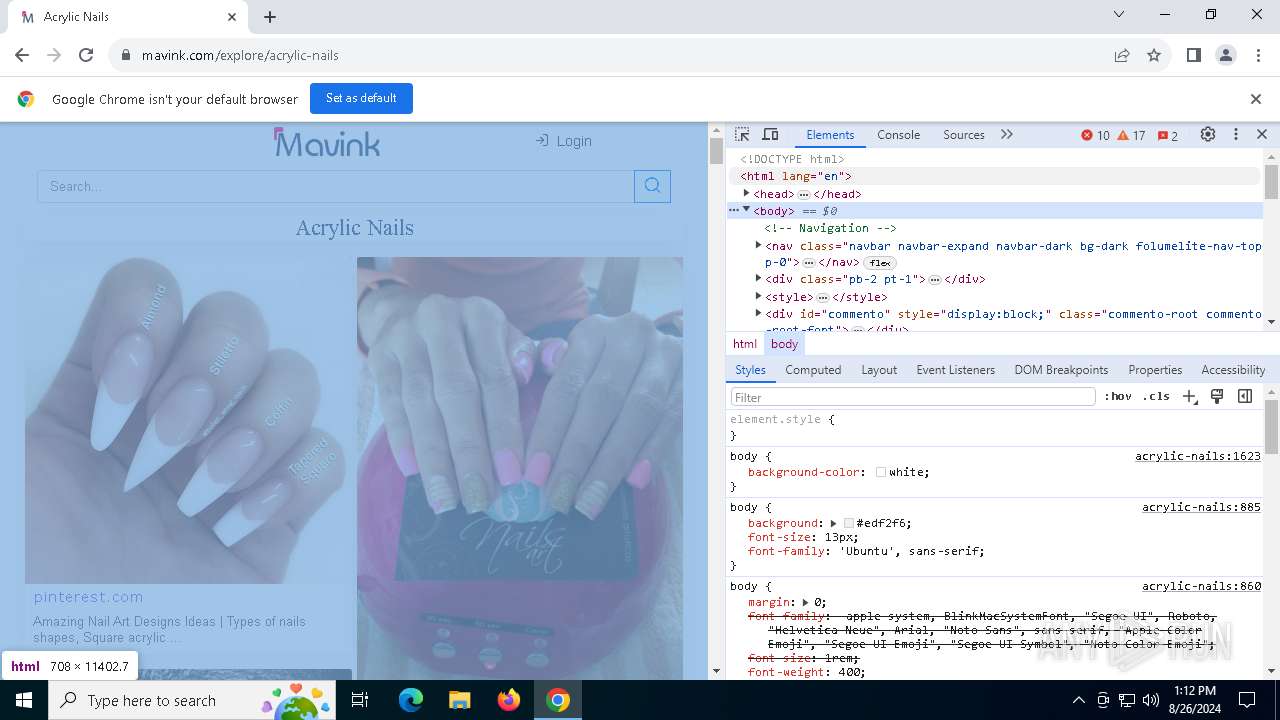This screenshot has height=720, width=1280.
Task: Click the search magnifier button on Mavink
Action: tap(652, 186)
